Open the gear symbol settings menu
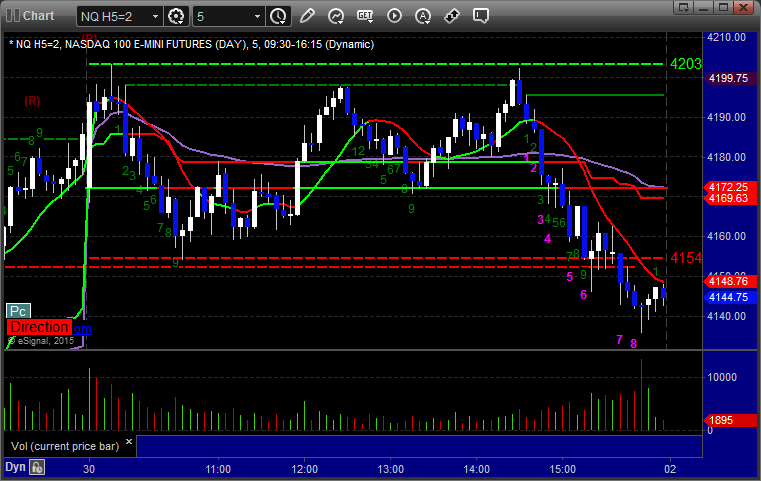The height and width of the screenshot is (481, 761). click(x=176, y=17)
